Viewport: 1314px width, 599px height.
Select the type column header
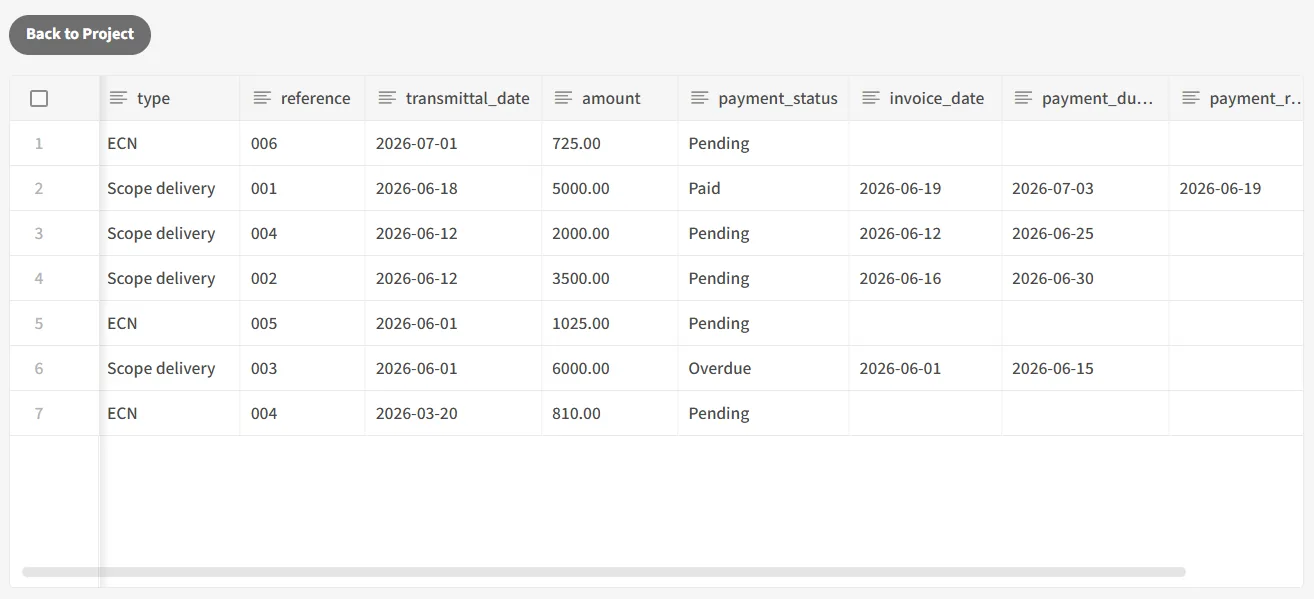[170, 98]
